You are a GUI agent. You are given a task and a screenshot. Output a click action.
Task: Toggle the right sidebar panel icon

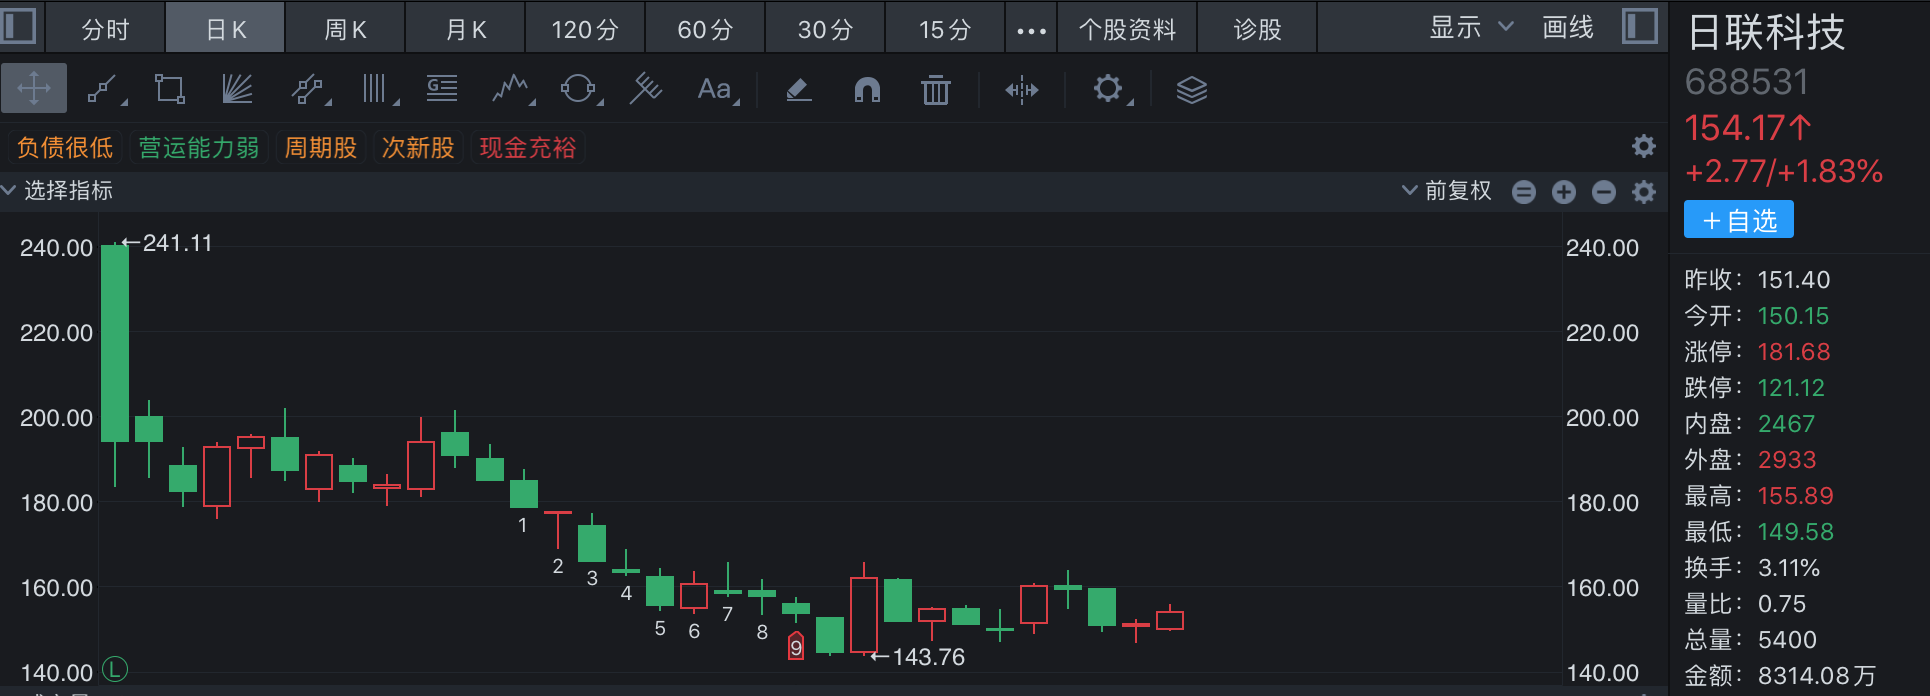1639,26
